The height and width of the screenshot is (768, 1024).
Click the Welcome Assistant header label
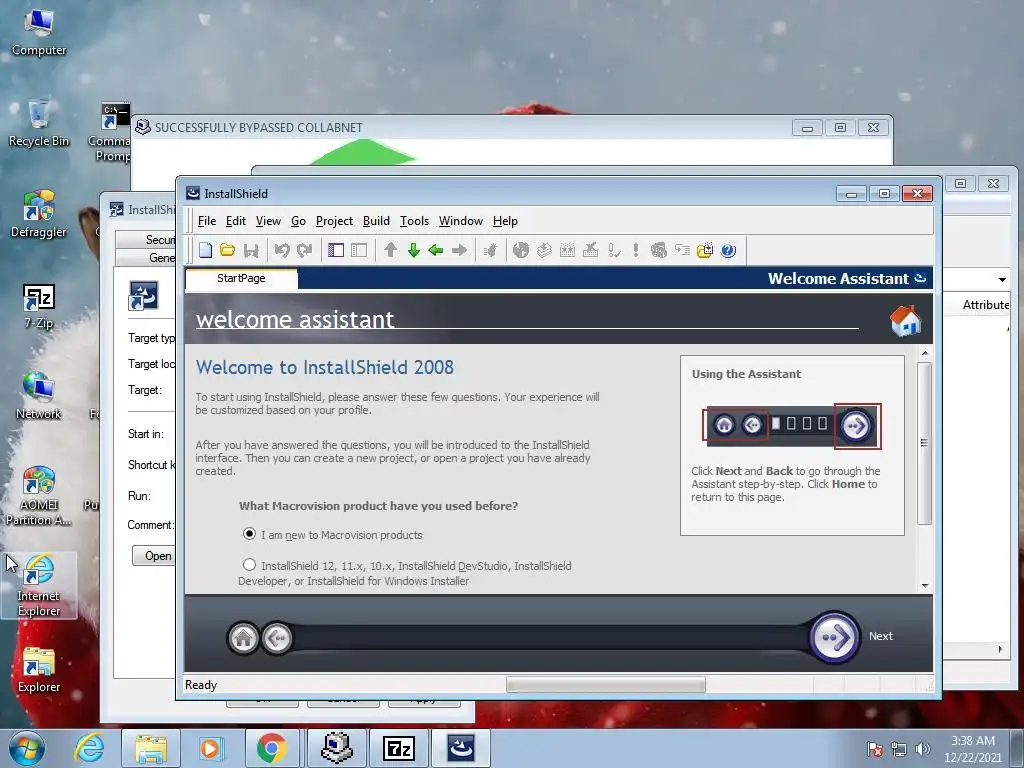pos(838,279)
